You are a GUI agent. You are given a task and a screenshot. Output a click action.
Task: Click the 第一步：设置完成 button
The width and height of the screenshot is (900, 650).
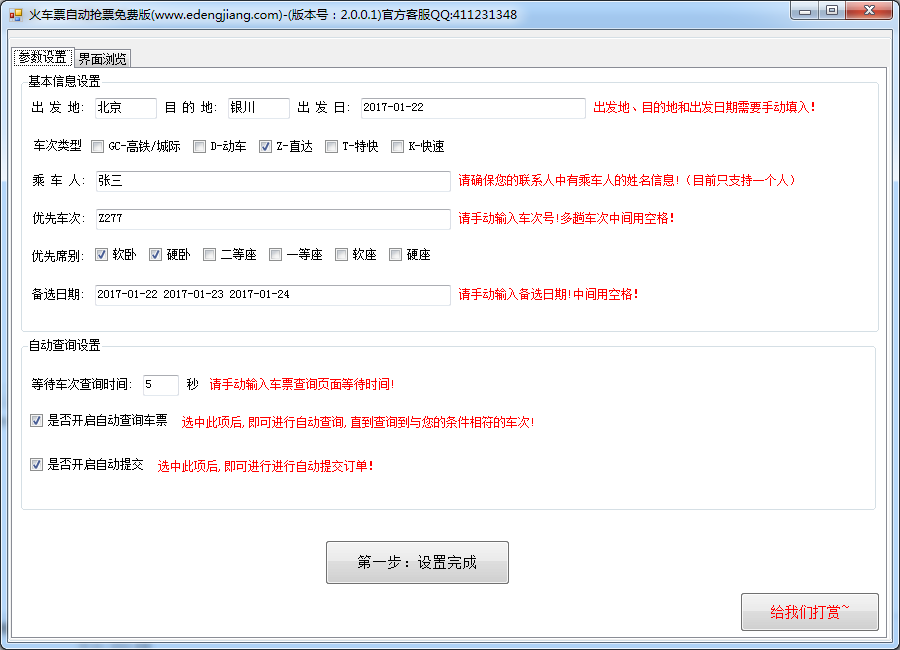417,562
